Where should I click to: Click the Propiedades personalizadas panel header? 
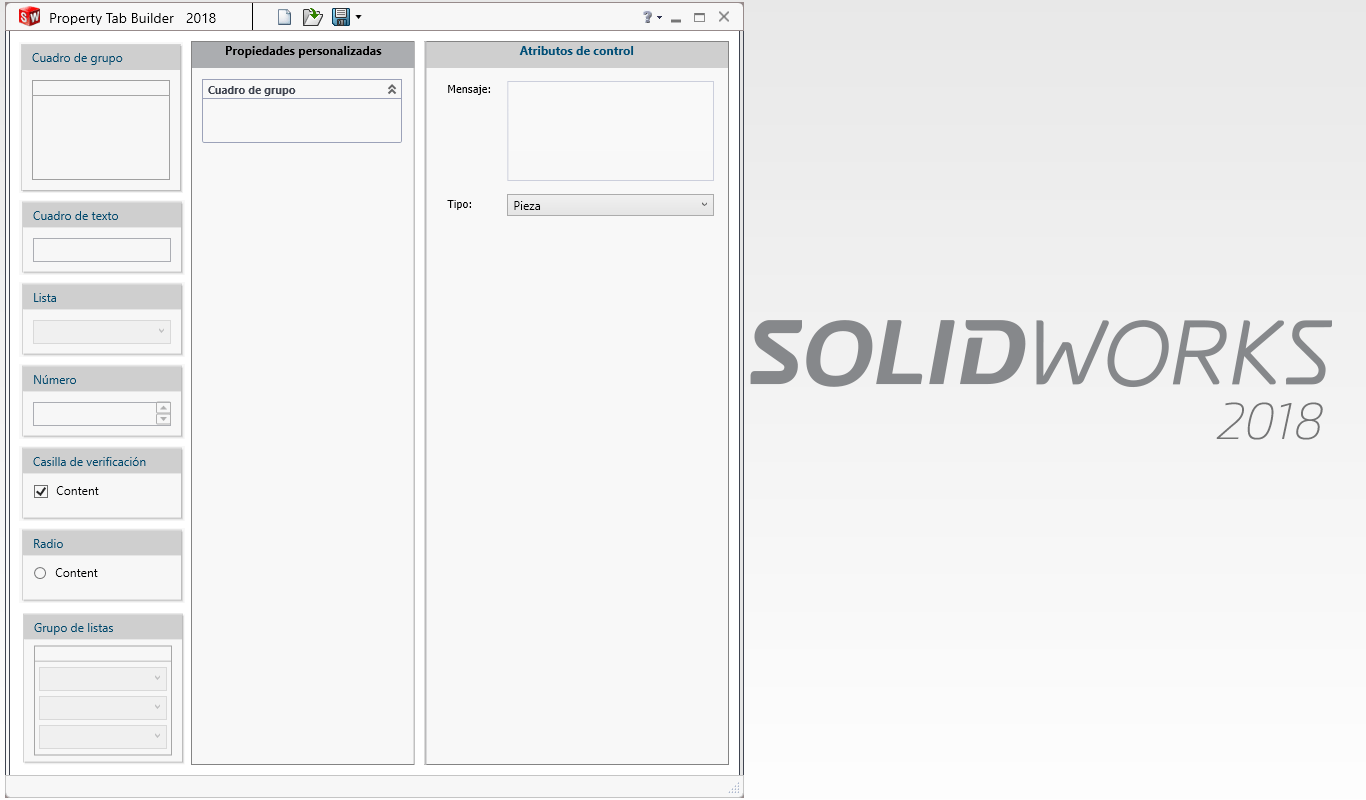click(303, 54)
